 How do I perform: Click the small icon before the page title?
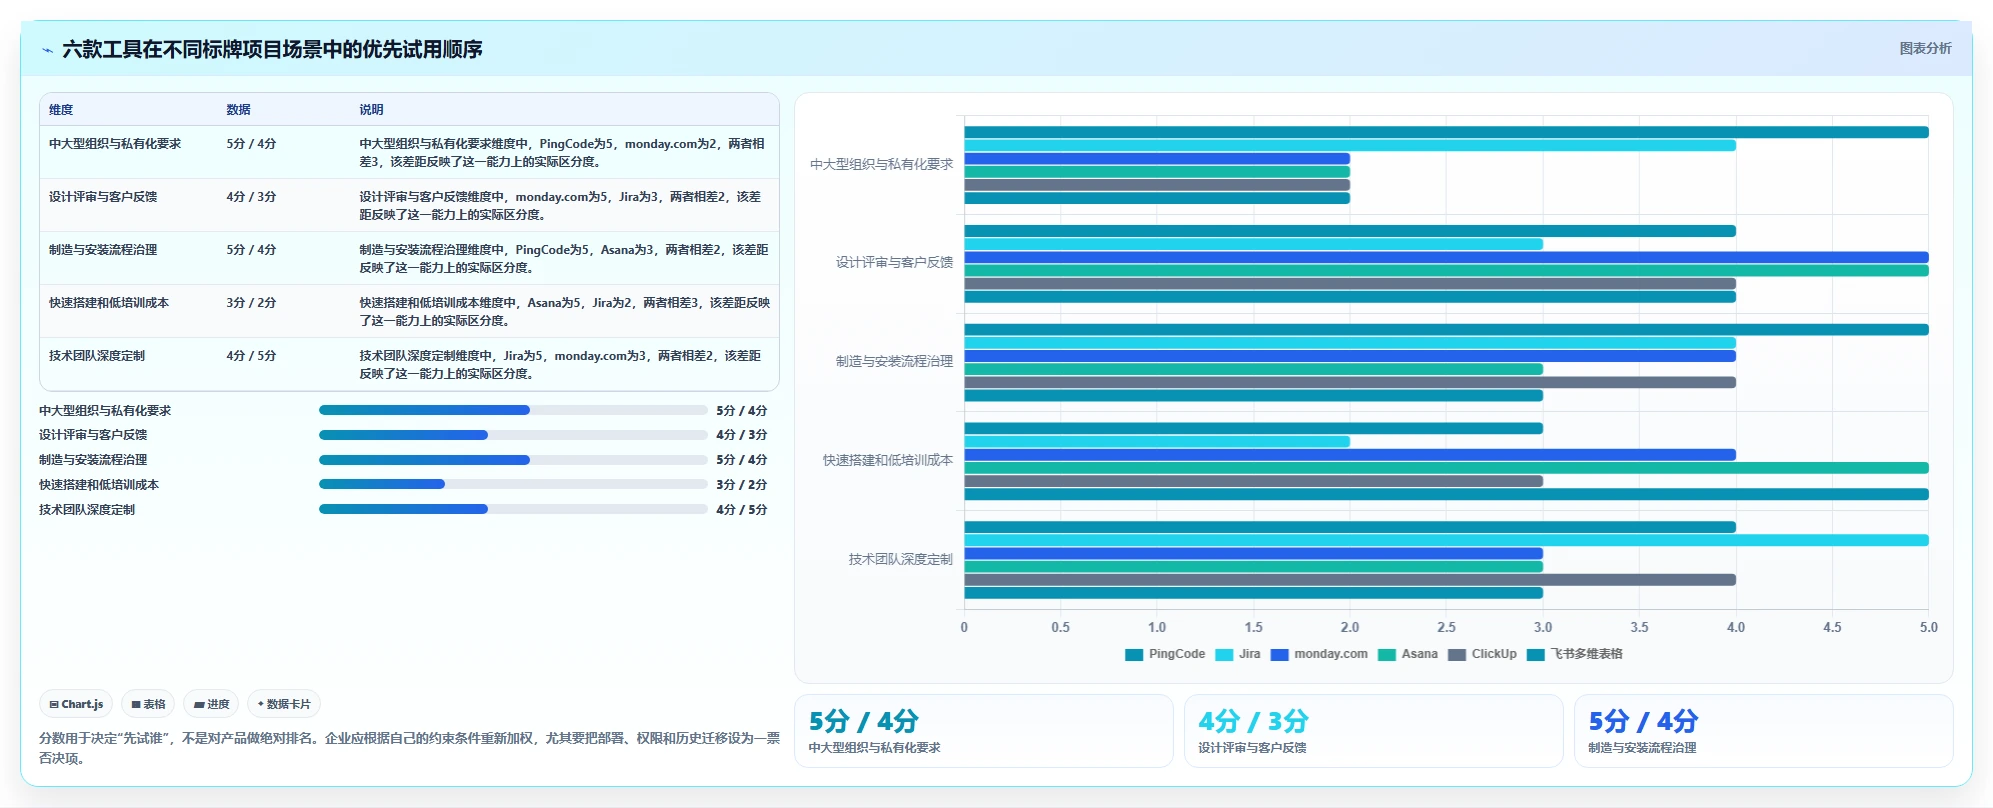pos(47,50)
